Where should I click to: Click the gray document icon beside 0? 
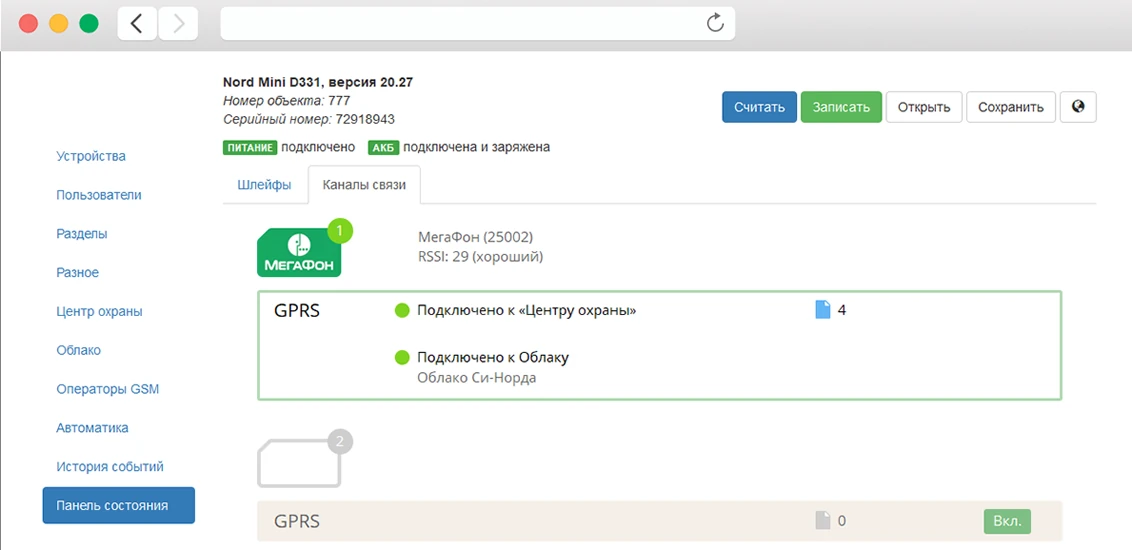point(823,520)
